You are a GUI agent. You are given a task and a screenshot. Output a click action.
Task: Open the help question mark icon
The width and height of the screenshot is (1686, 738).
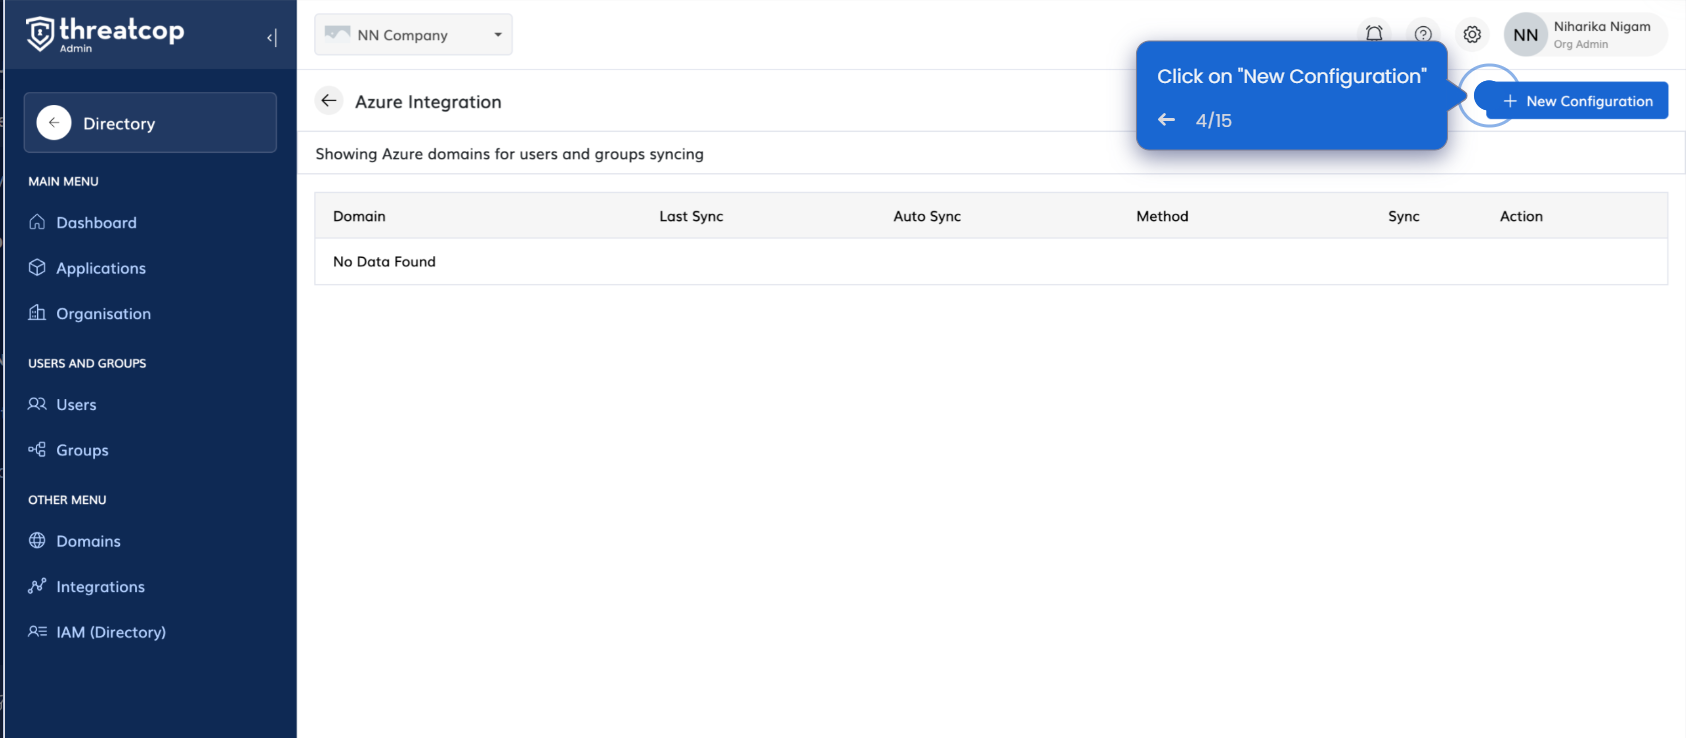pyautogui.click(x=1423, y=34)
